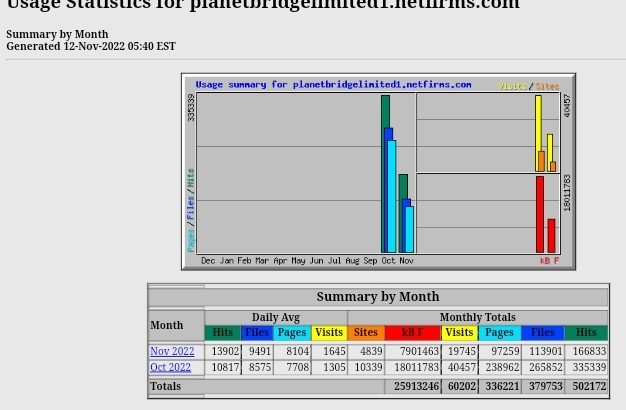Click the red kB F header cell

coord(413,333)
